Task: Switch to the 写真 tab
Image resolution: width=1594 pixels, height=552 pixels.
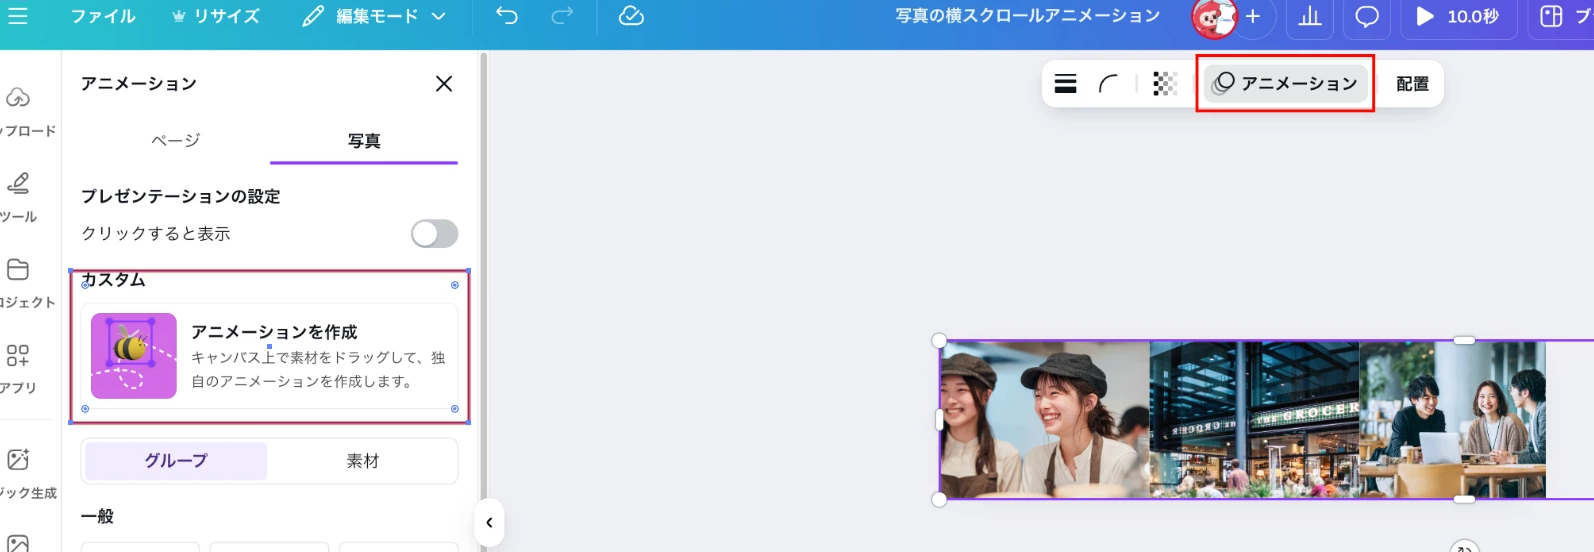Action: pyautogui.click(x=364, y=141)
